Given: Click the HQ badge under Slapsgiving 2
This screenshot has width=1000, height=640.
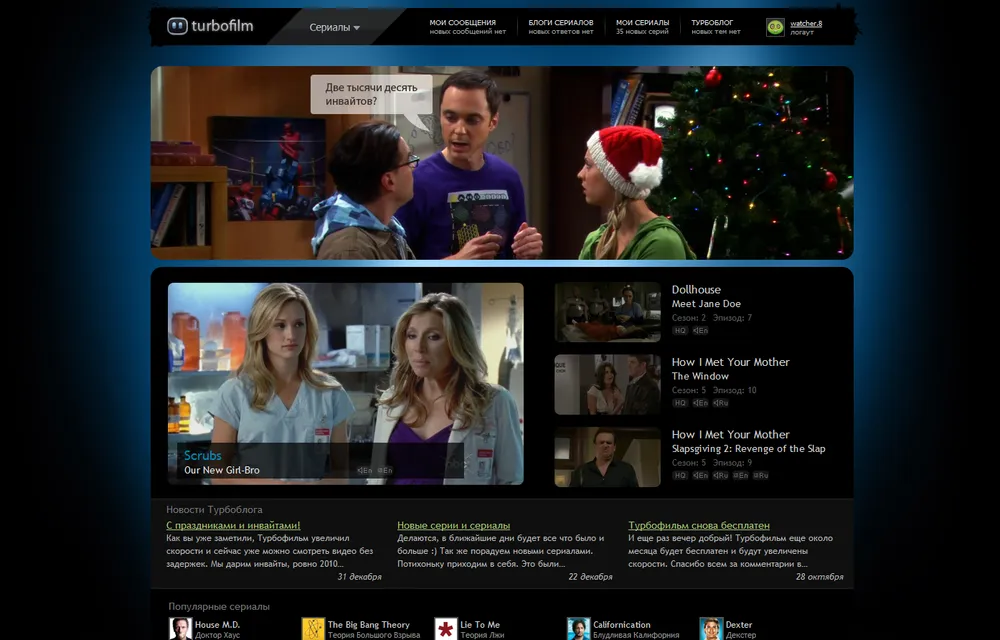Looking at the screenshot, I should click(680, 476).
